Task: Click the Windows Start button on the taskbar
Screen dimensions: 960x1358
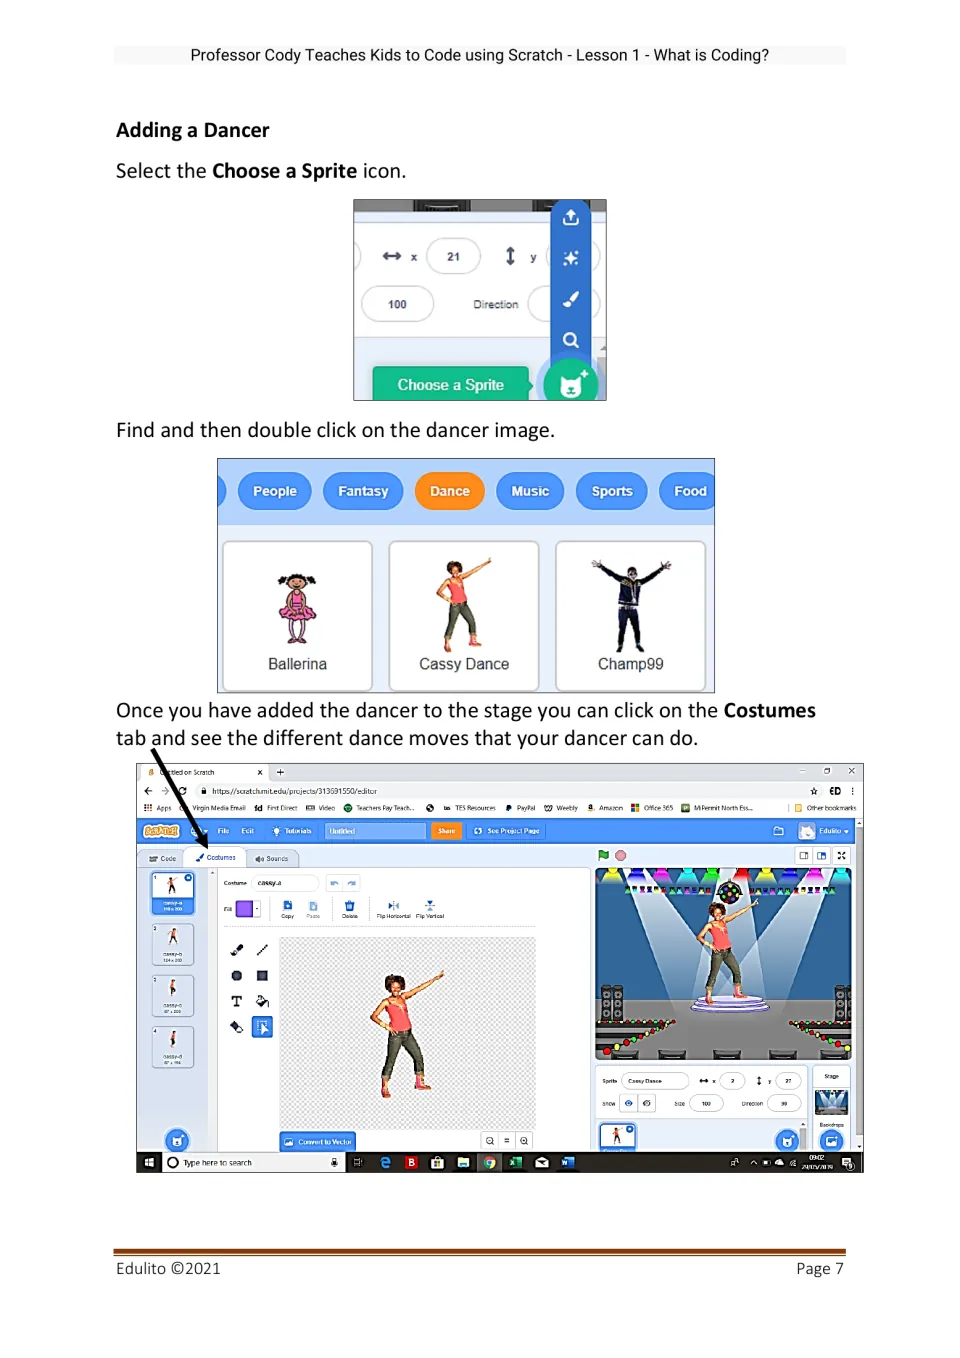Action: pos(149,1162)
